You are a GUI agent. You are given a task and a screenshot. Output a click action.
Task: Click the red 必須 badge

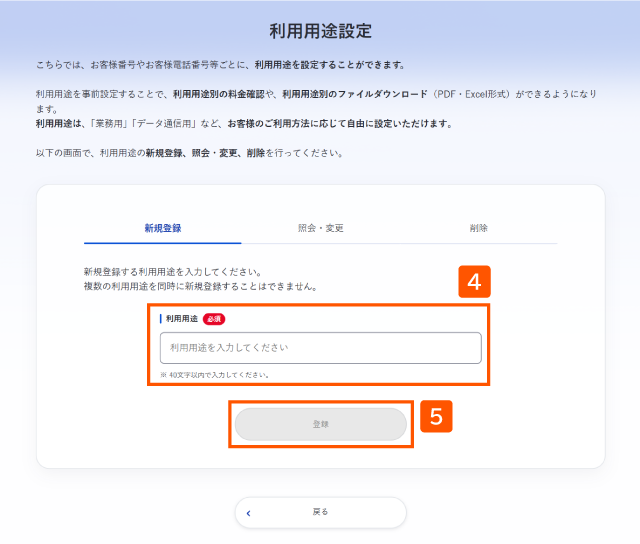point(214,319)
